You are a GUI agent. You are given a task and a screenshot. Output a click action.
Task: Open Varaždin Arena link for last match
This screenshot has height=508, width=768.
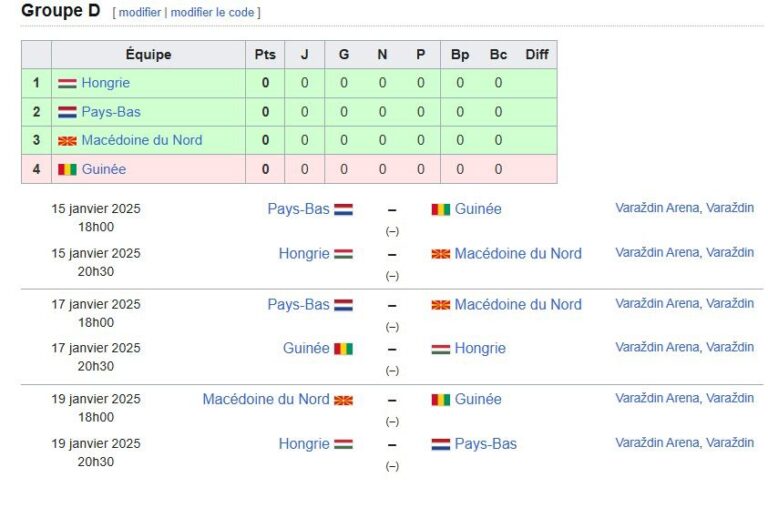coord(658,442)
